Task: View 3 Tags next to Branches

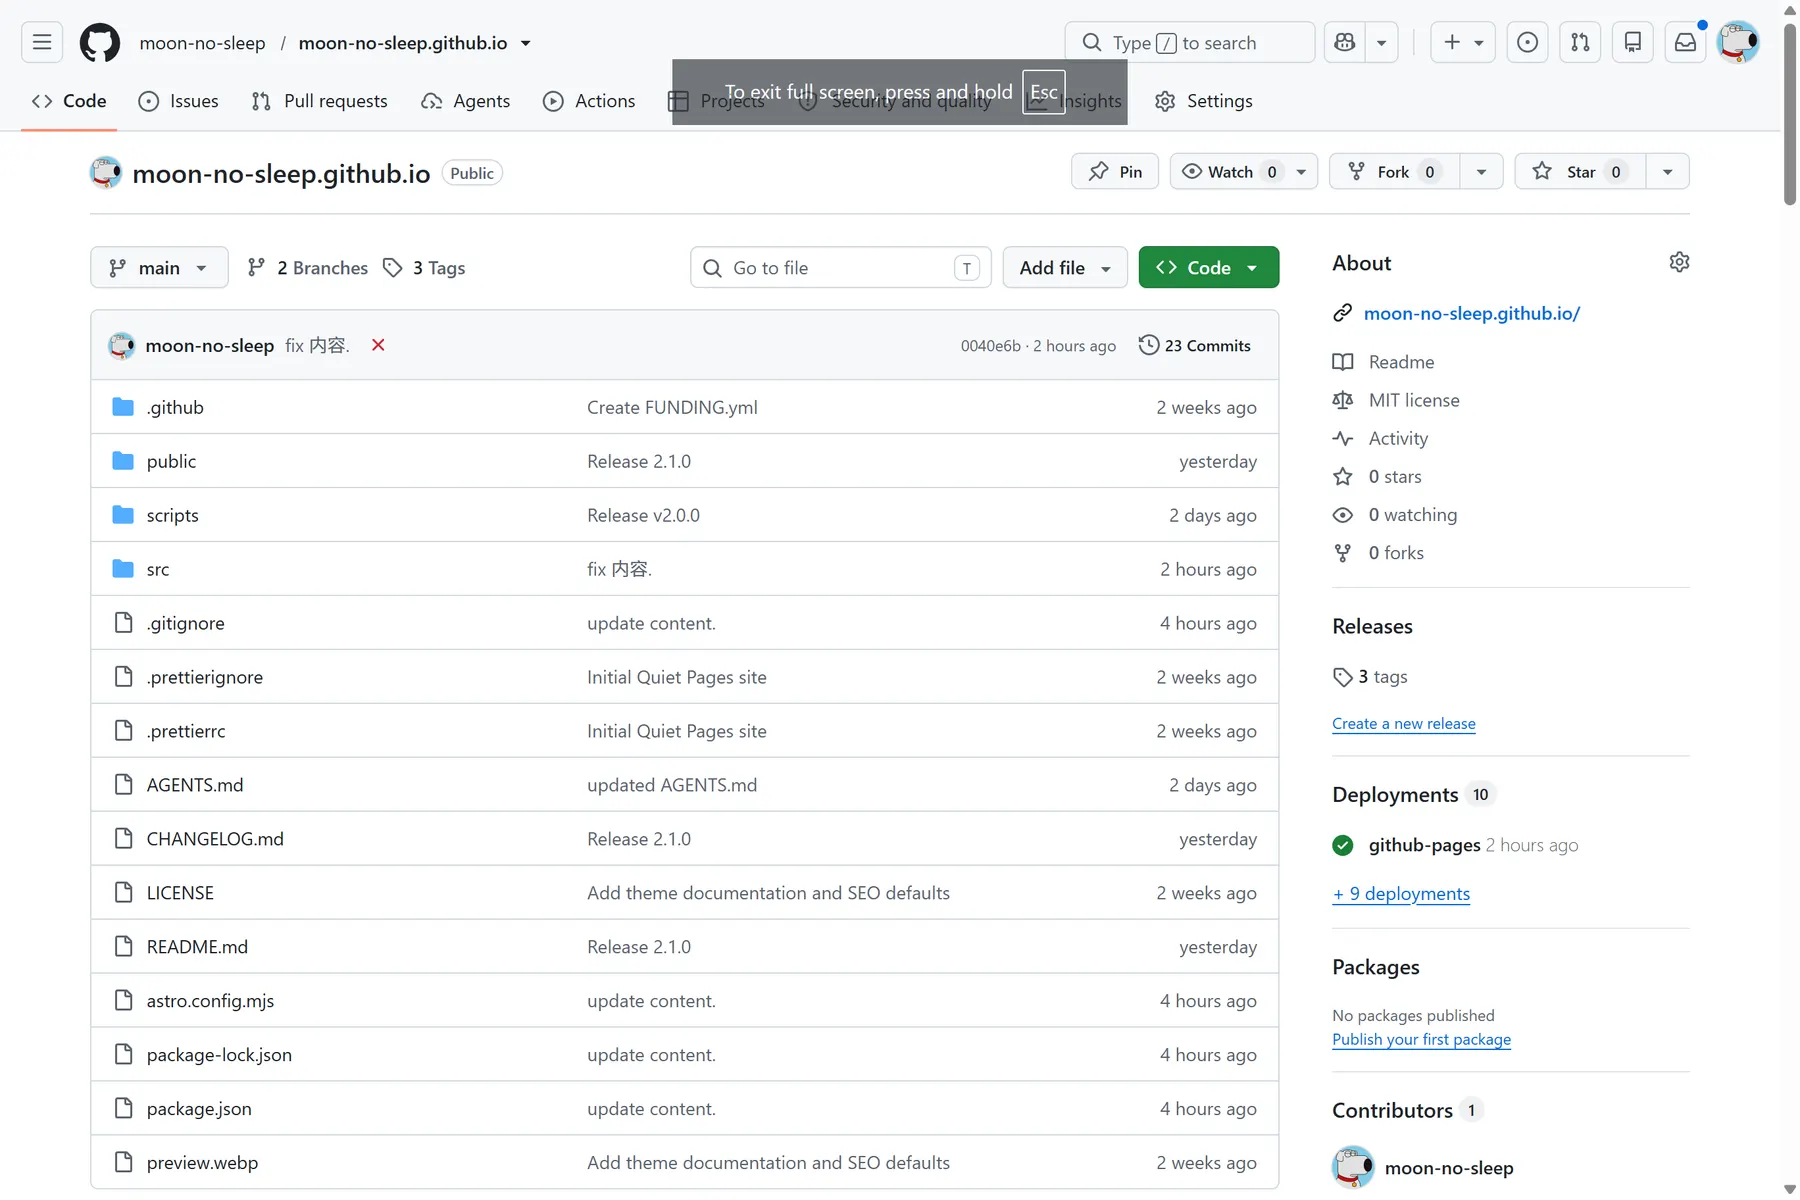Action: pyautogui.click(x=425, y=267)
